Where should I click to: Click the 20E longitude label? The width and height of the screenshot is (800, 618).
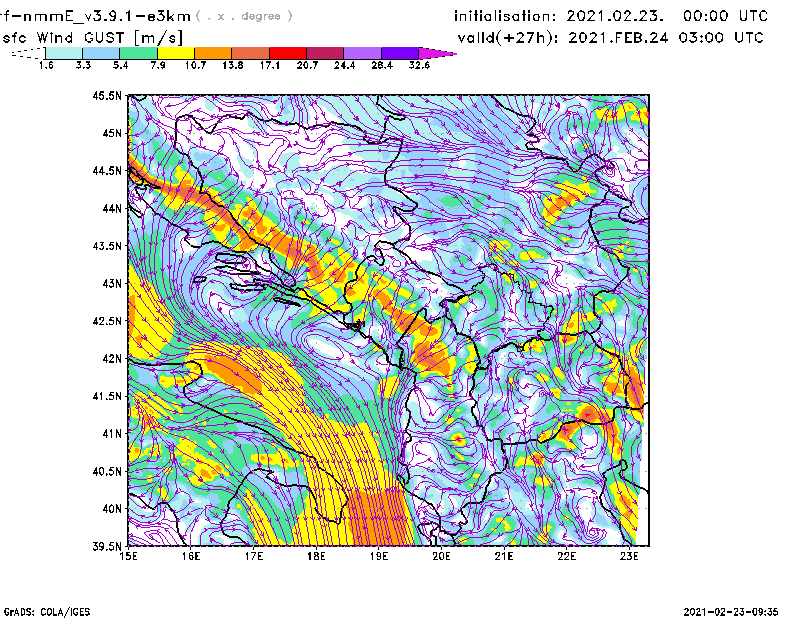(x=441, y=556)
